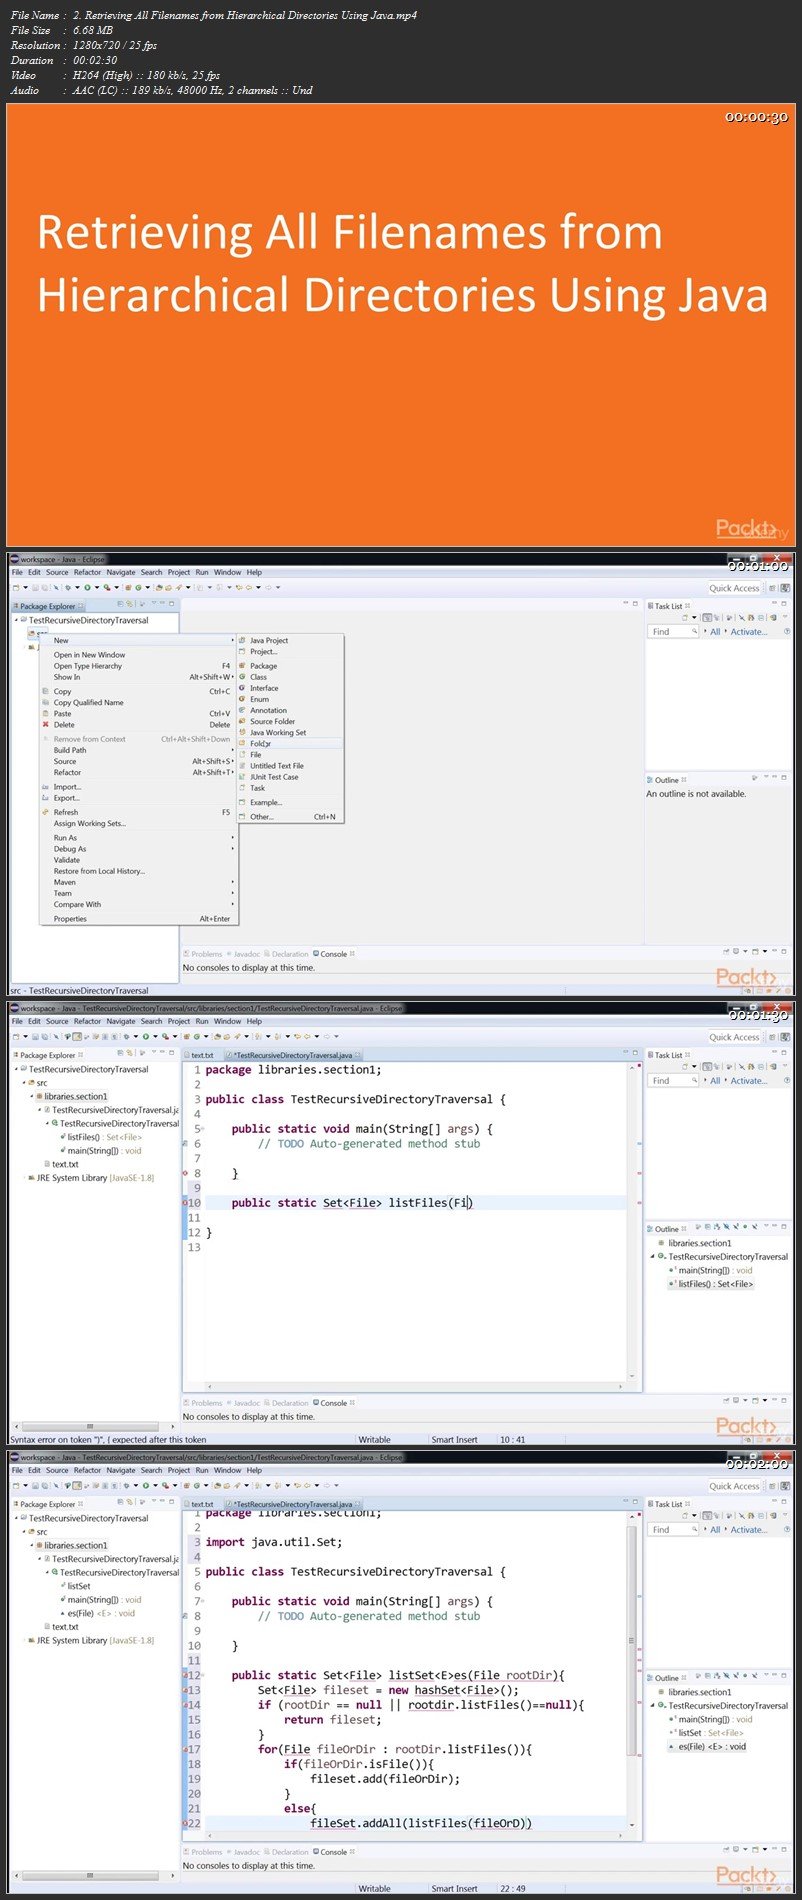Choose Source Folder in New submenu

[272, 721]
